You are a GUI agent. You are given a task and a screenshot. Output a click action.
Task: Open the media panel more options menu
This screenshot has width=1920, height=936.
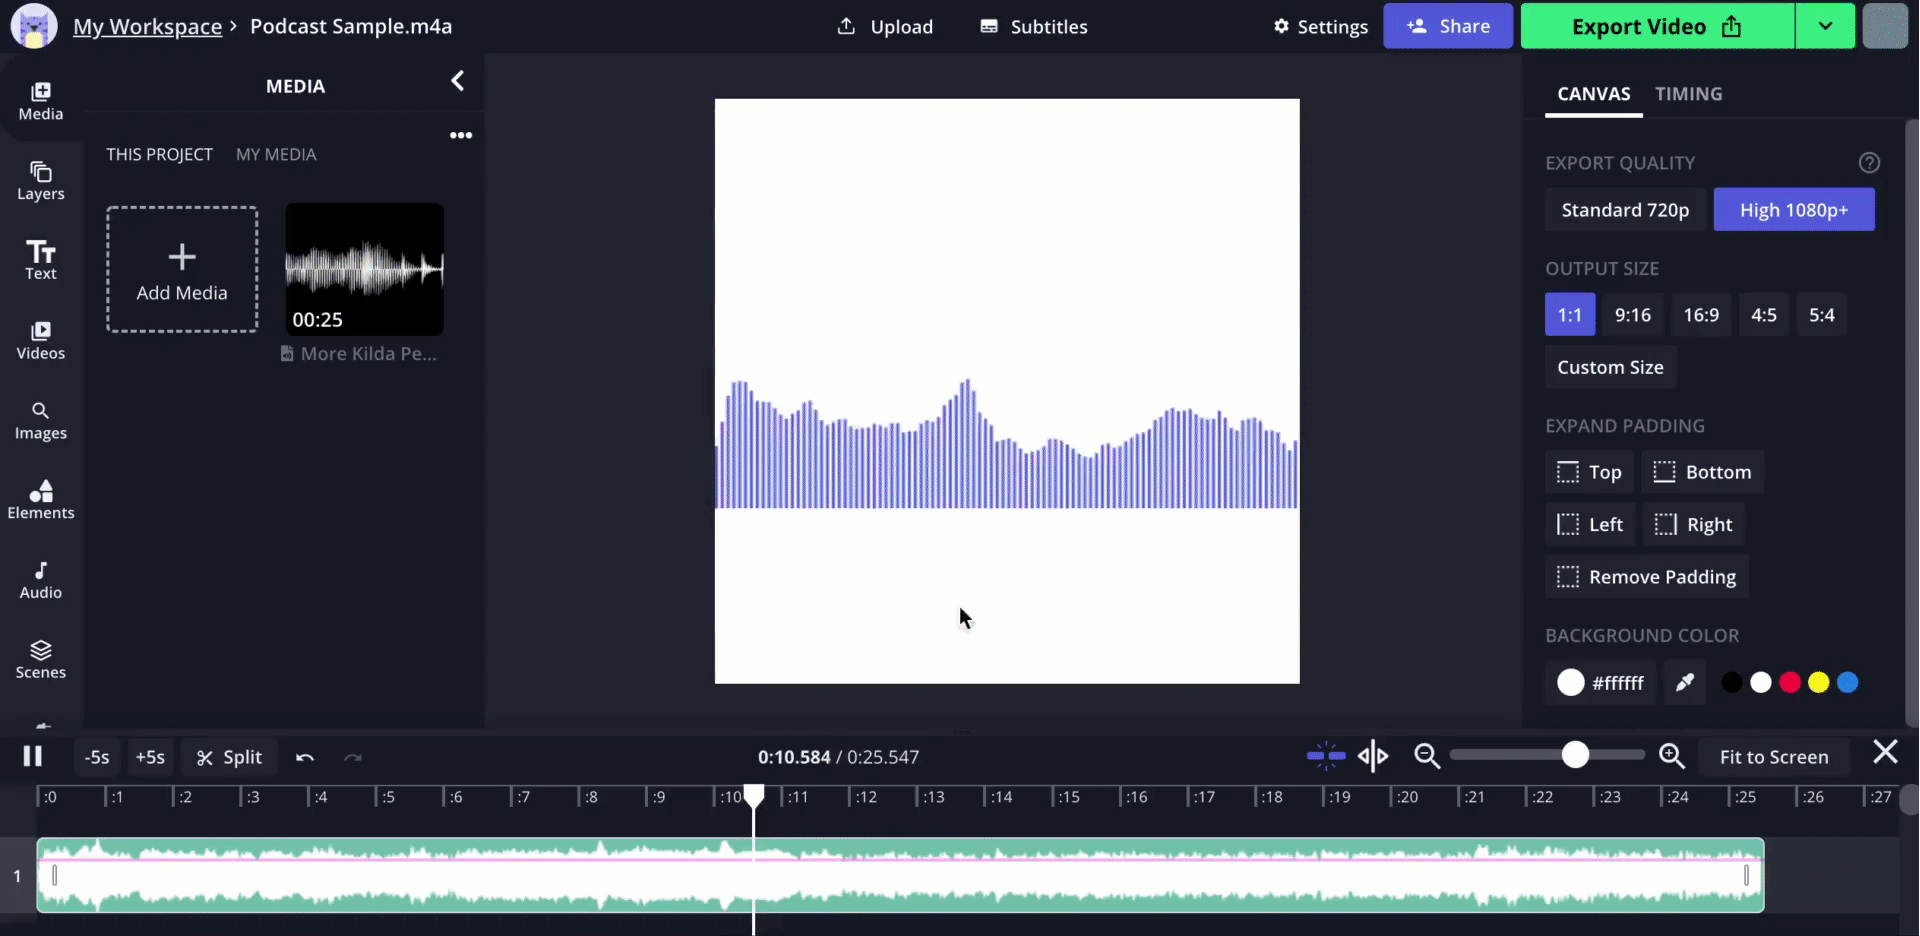[460, 135]
